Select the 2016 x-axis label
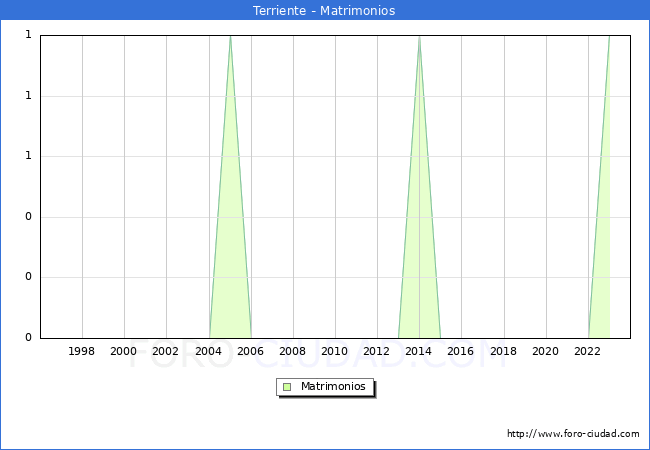 tap(461, 351)
